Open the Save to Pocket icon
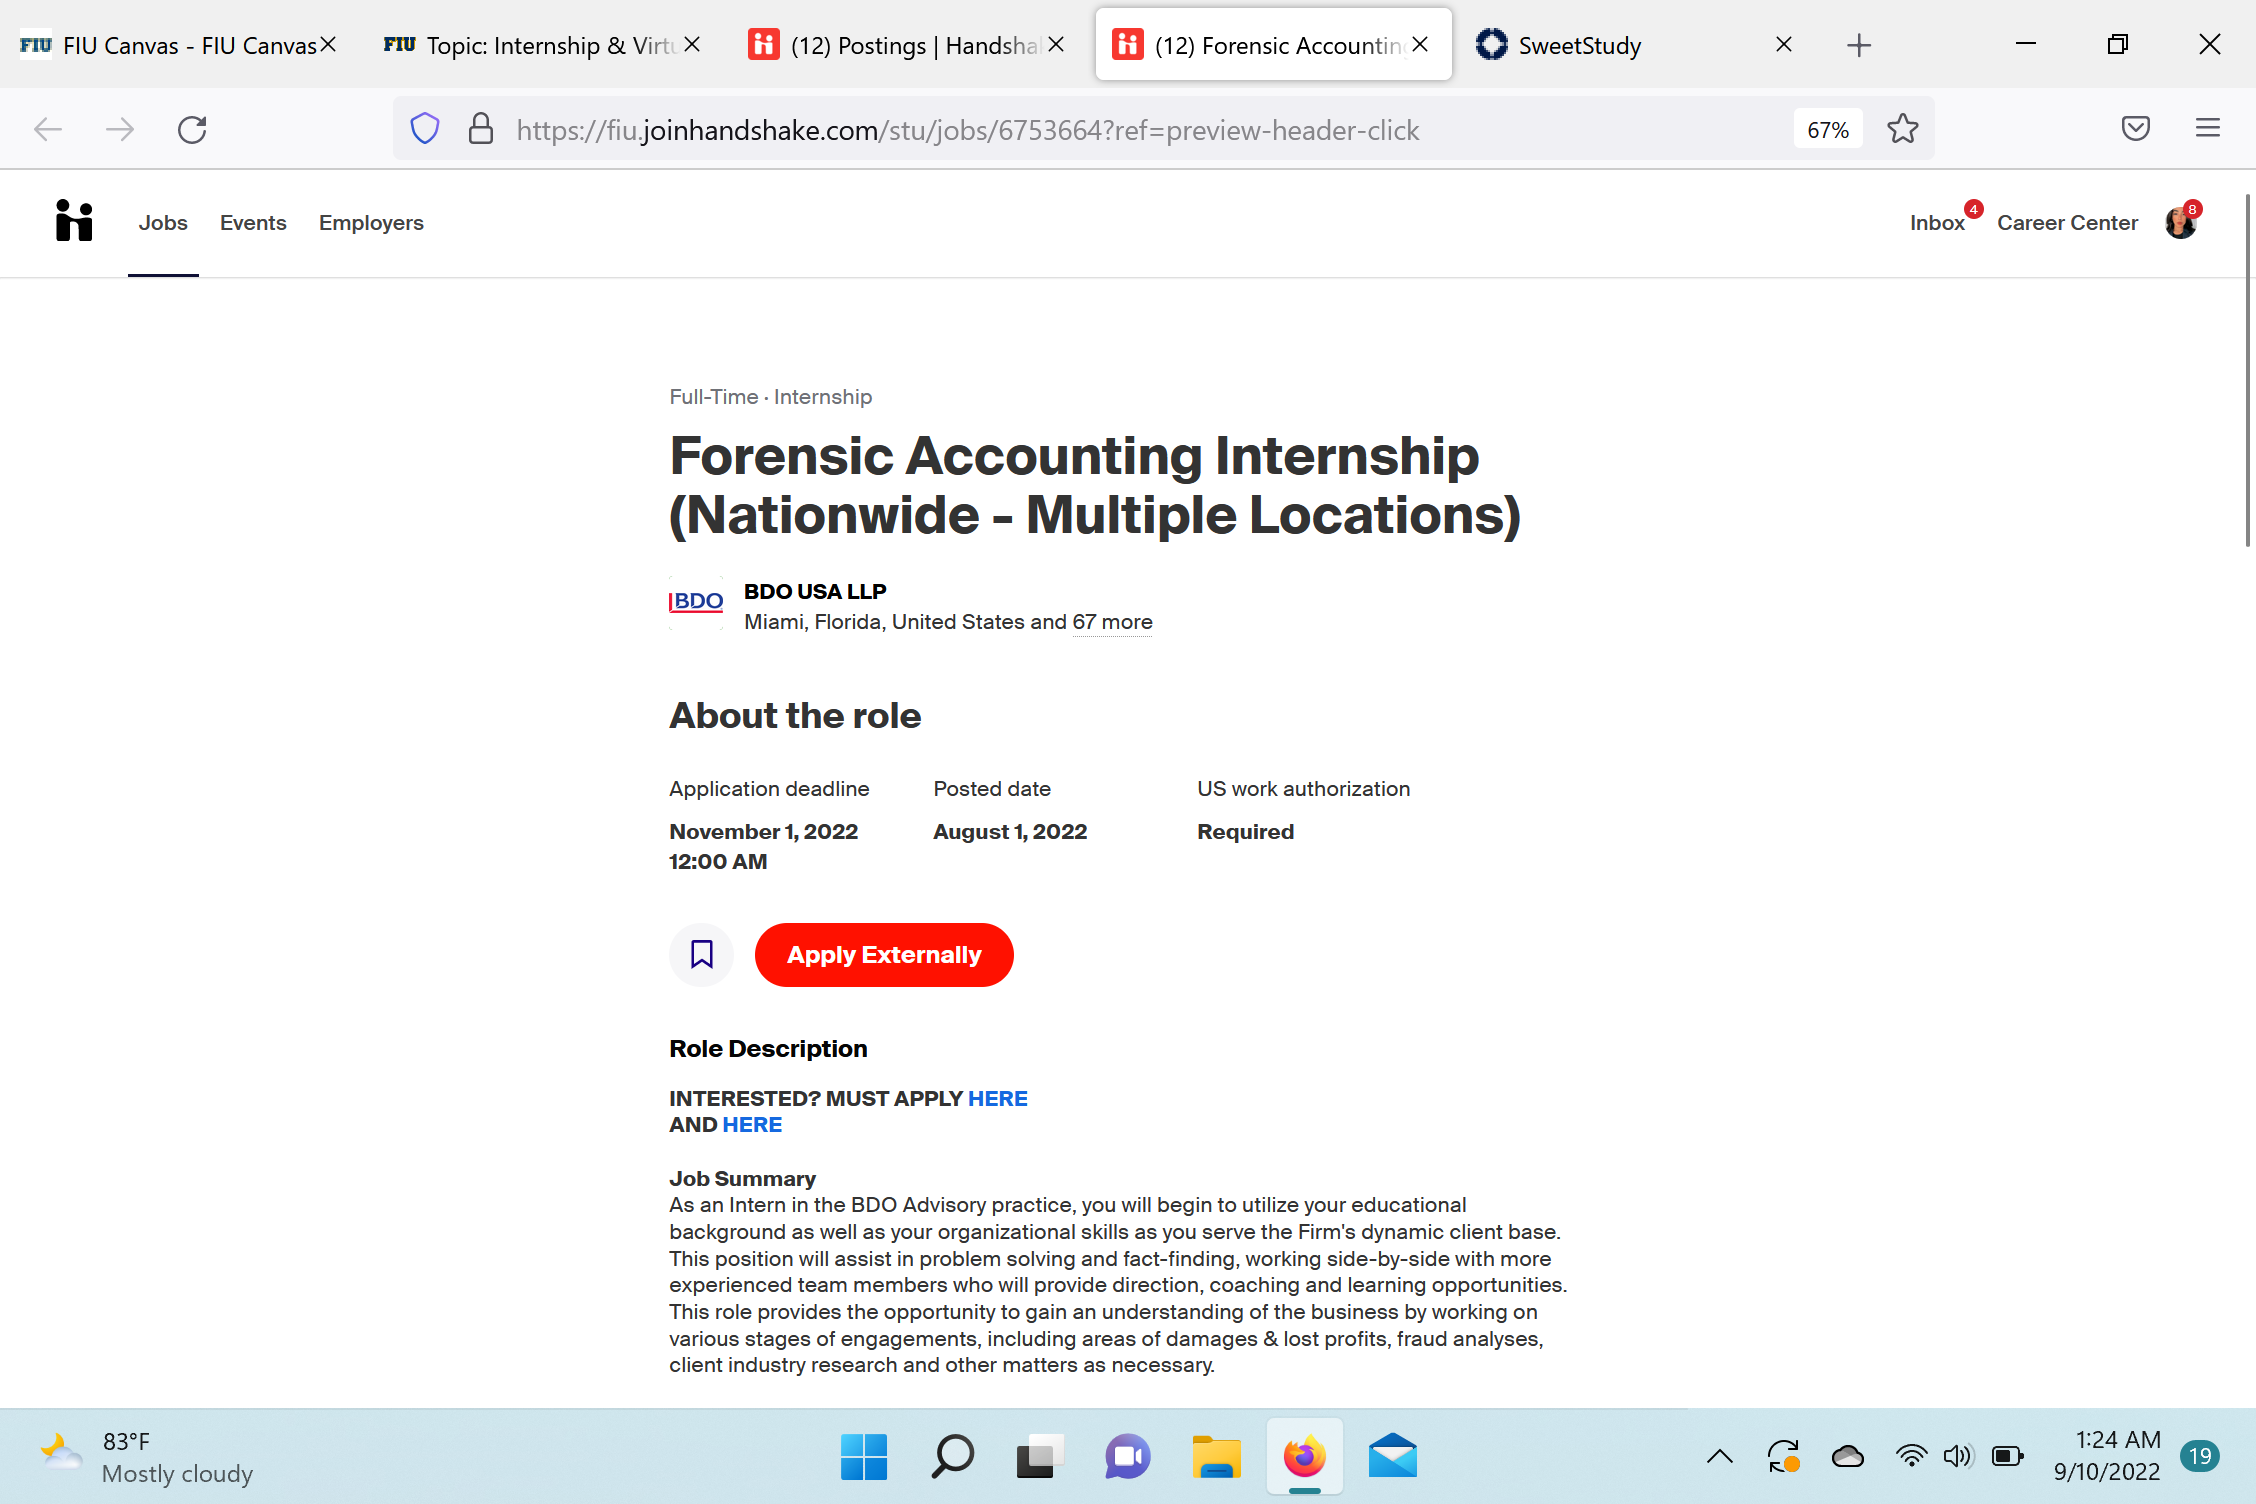The image size is (2256, 1504). pyautogui.click(x=2136, y=128)
